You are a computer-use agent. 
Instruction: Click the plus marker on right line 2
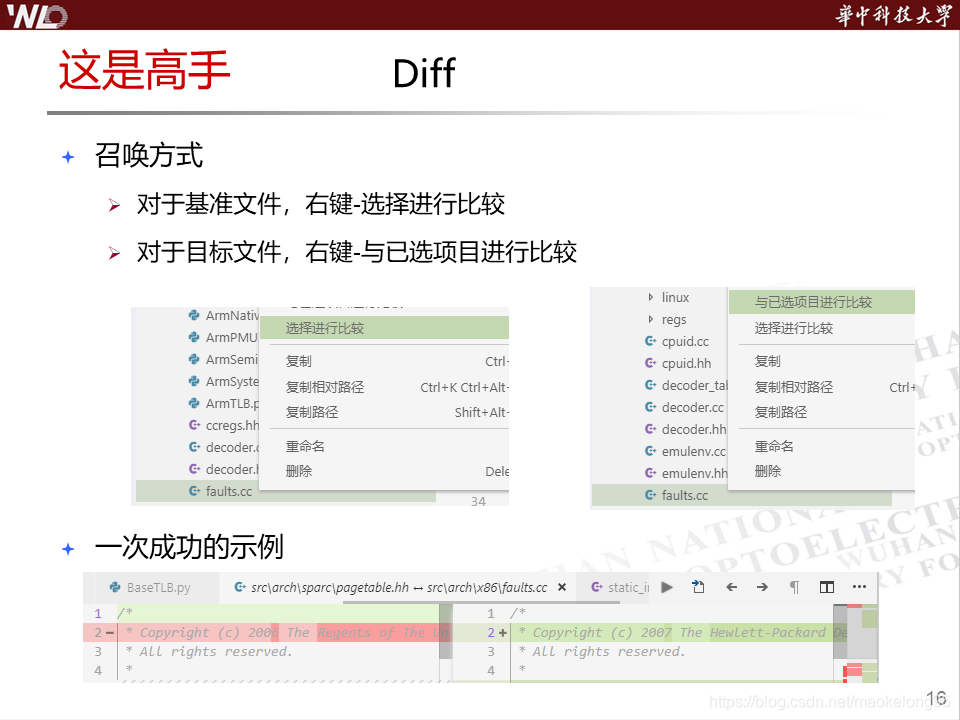(503, 632)
